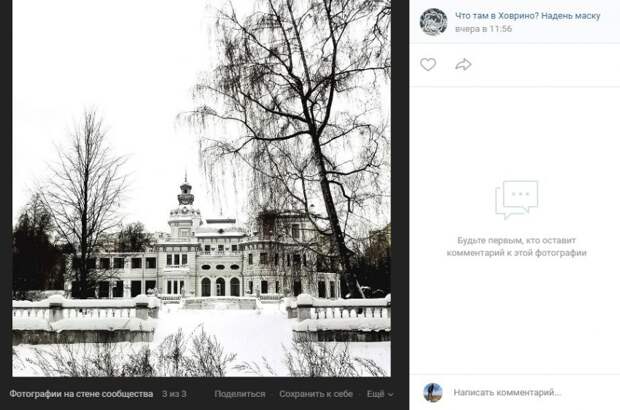Click the 'Будьте первым' comment prompt text
Screen dimensions: 620x410
(x=516, y=246)
